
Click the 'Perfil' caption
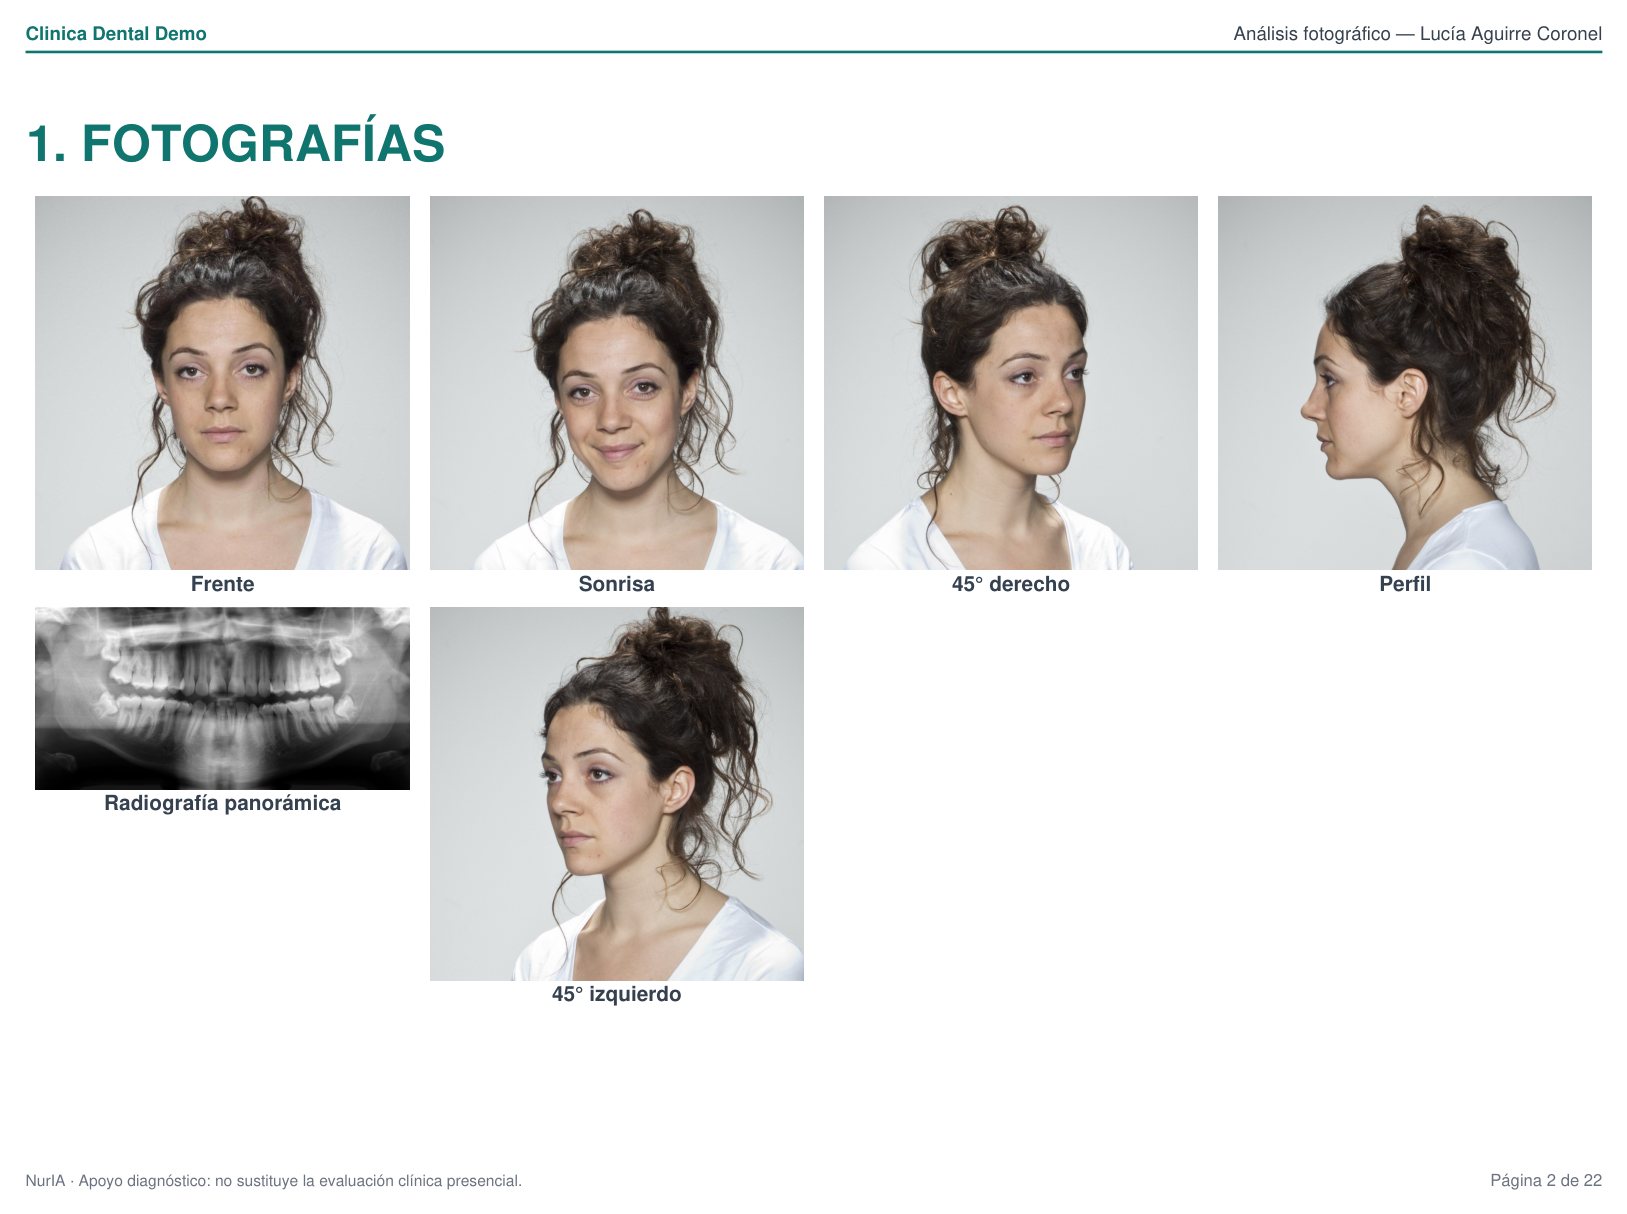pos(1405,584)
